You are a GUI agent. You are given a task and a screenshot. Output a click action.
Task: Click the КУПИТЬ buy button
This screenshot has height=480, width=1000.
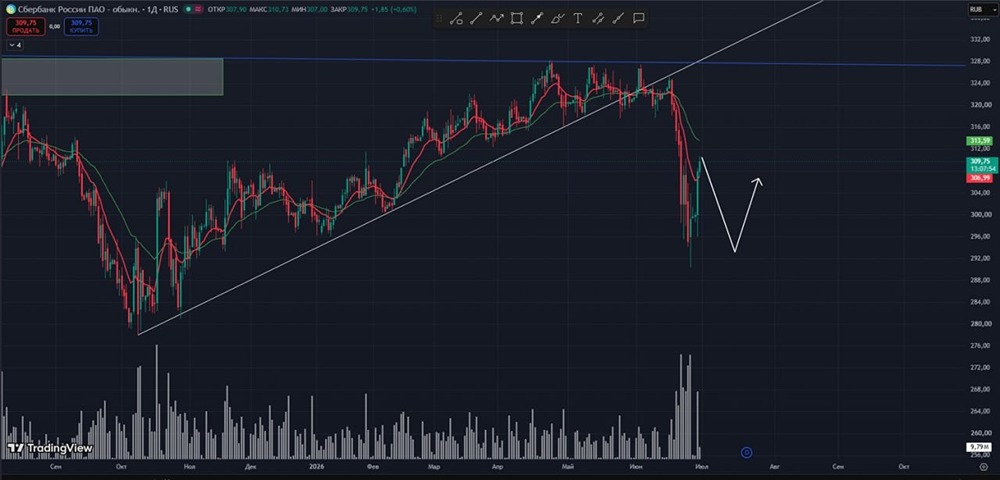pos(81,26)
